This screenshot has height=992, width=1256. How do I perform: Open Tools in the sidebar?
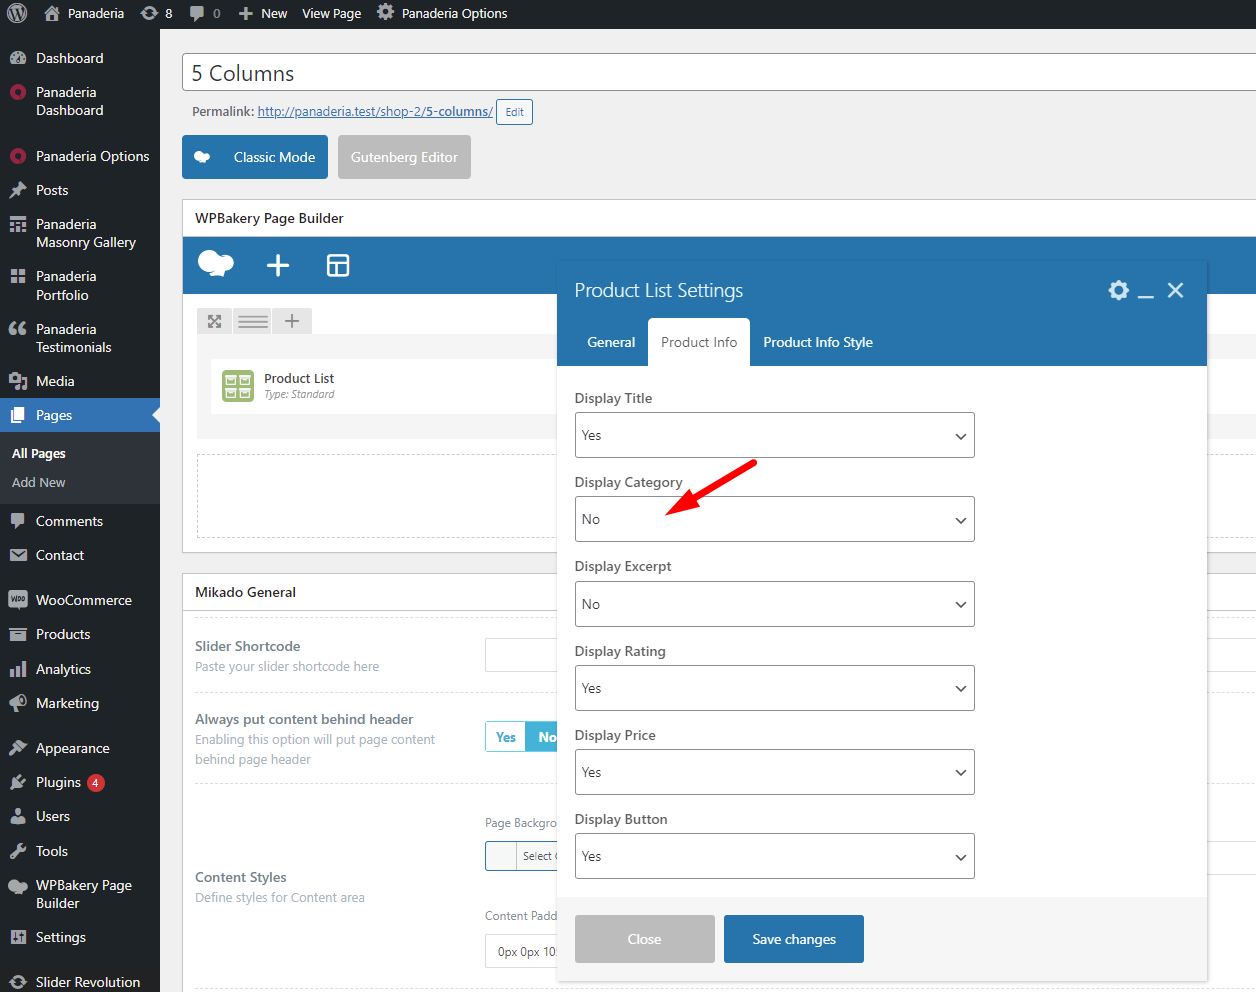pyautogui.click(x=80, y=851)
